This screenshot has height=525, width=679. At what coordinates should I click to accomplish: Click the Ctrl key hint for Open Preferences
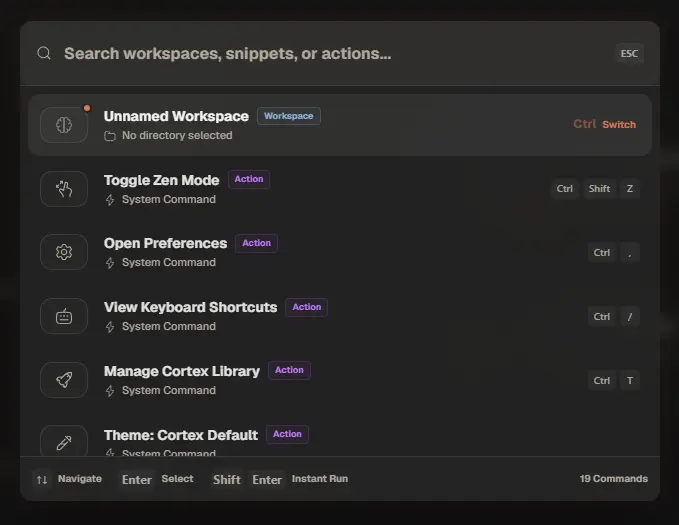coord(601,253)
